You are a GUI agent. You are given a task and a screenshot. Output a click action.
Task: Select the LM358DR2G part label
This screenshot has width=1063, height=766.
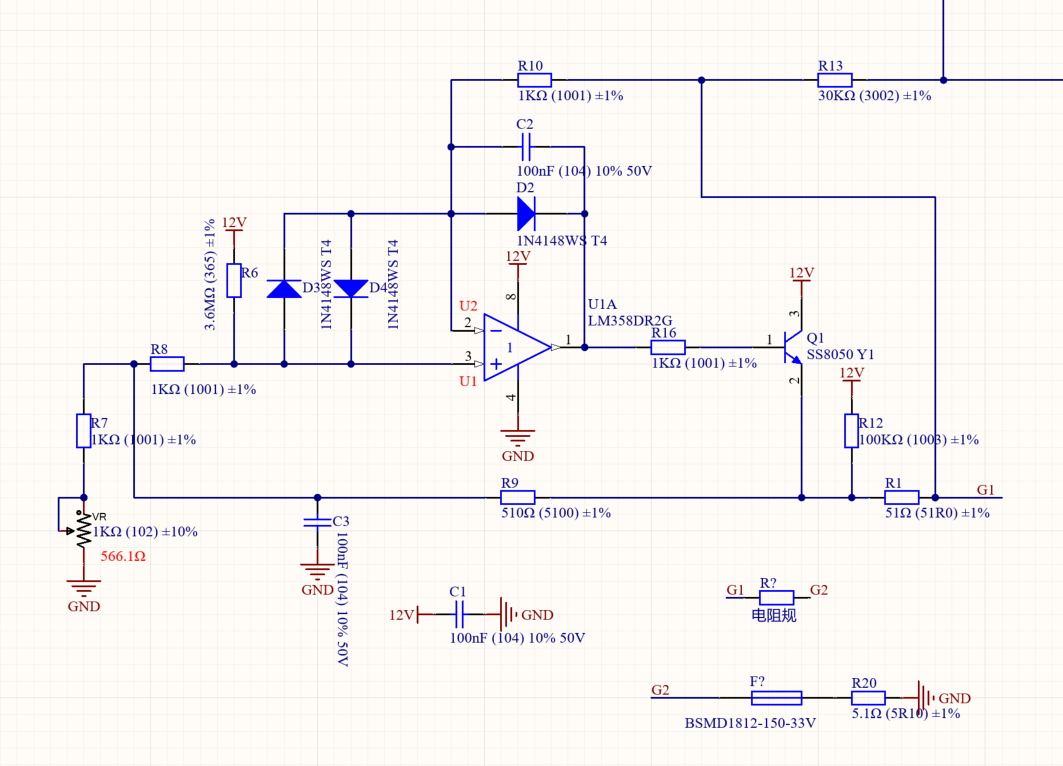click(x=628, y=320)
